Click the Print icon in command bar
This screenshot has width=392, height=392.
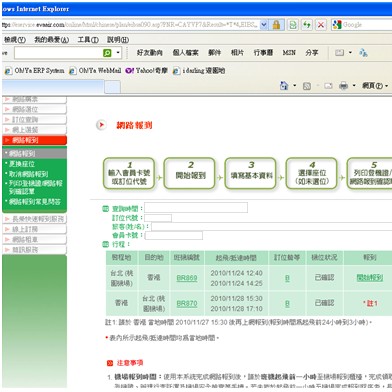point(343,86)
